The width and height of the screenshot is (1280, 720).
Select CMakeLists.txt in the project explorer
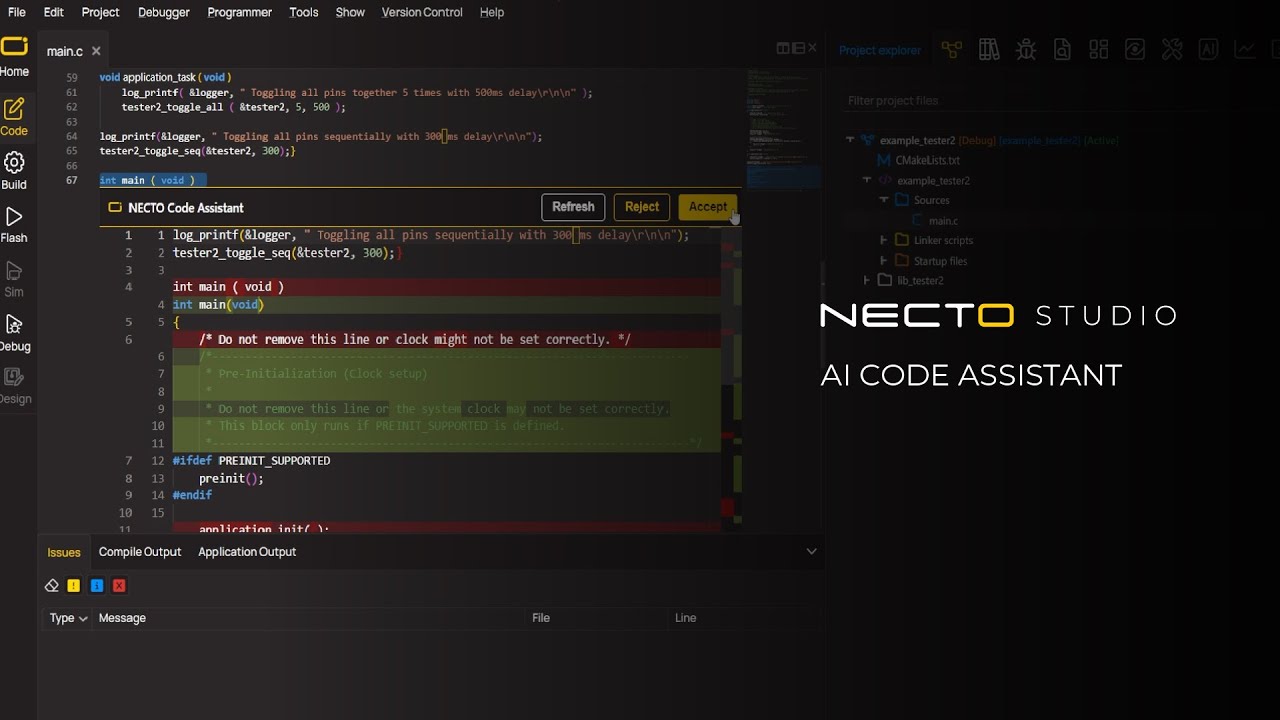(x=927, y=160)
